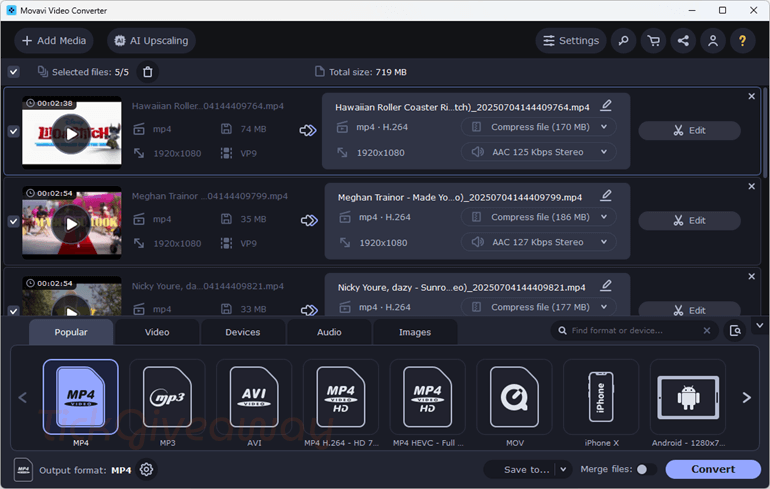Click the detect device icon beside search
Image resolution: width=770 pixels, height=489 pixels.
pos(735,330)
